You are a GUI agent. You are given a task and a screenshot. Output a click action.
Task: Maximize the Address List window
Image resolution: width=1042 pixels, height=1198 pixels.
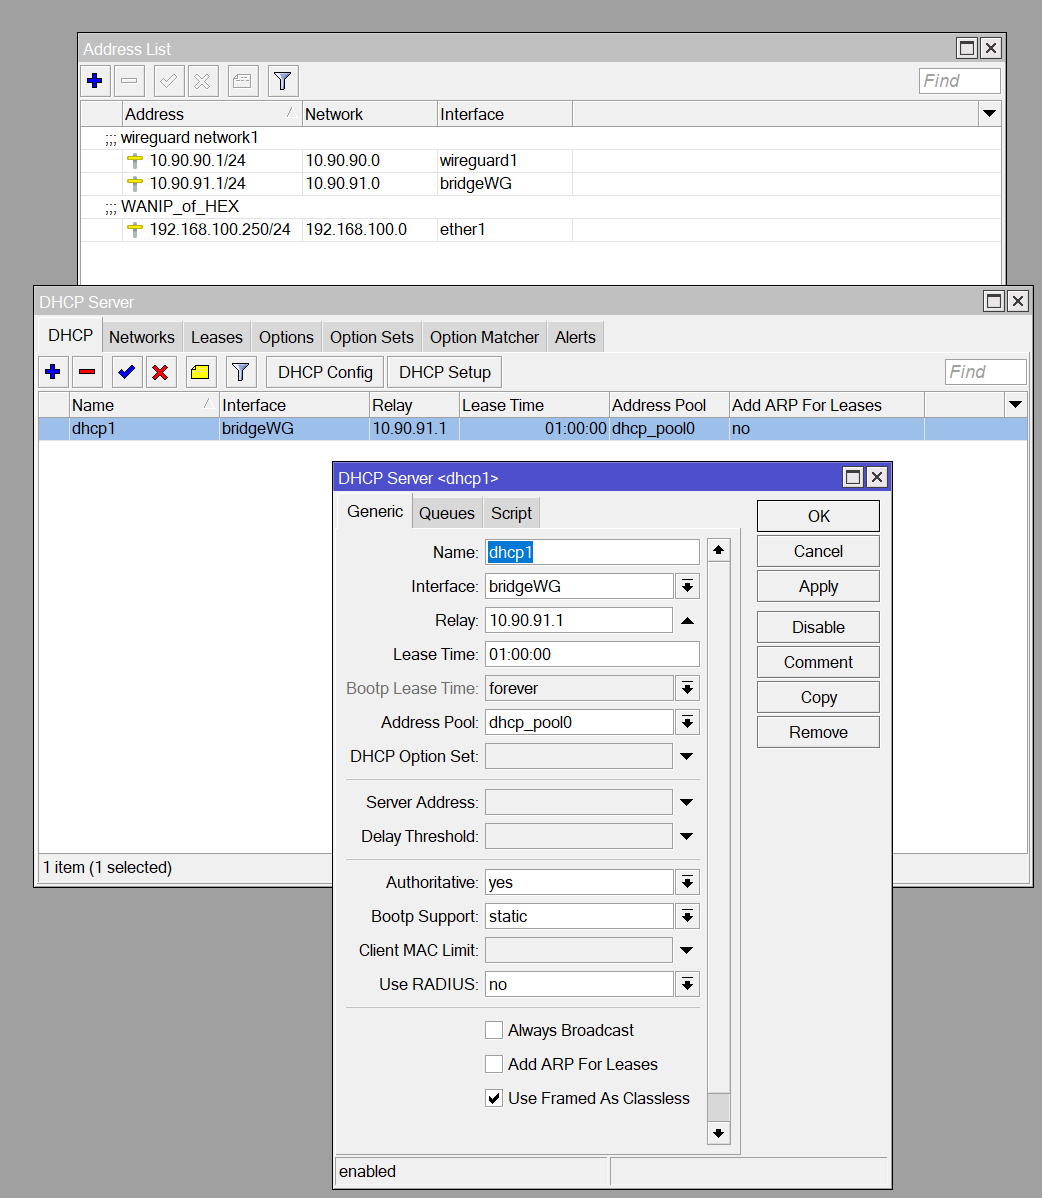[967, 48]
